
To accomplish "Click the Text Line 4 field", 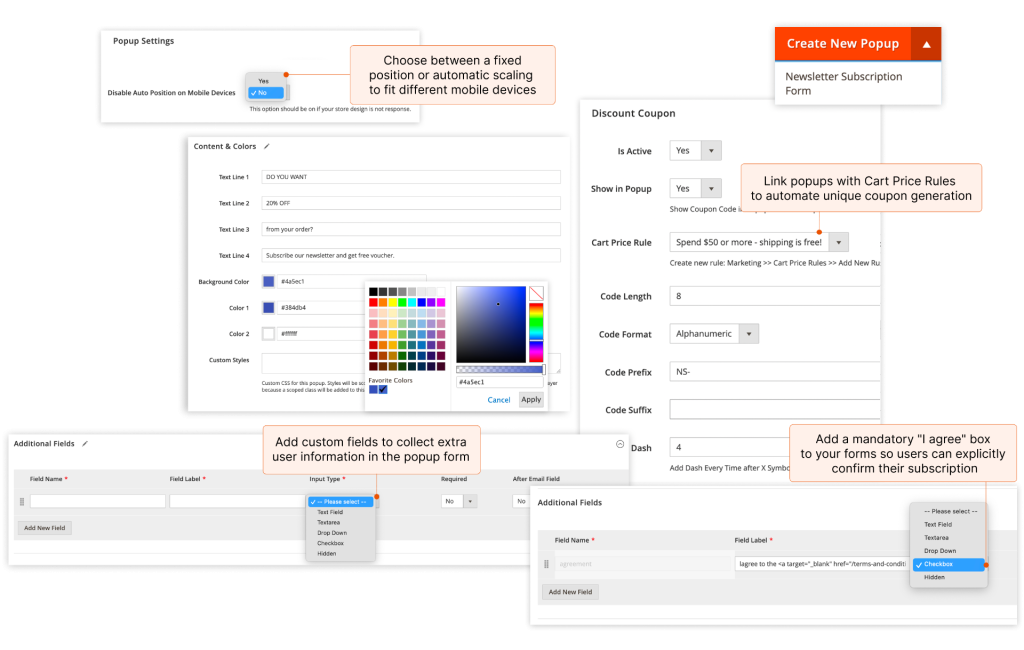I will [411, 255].
